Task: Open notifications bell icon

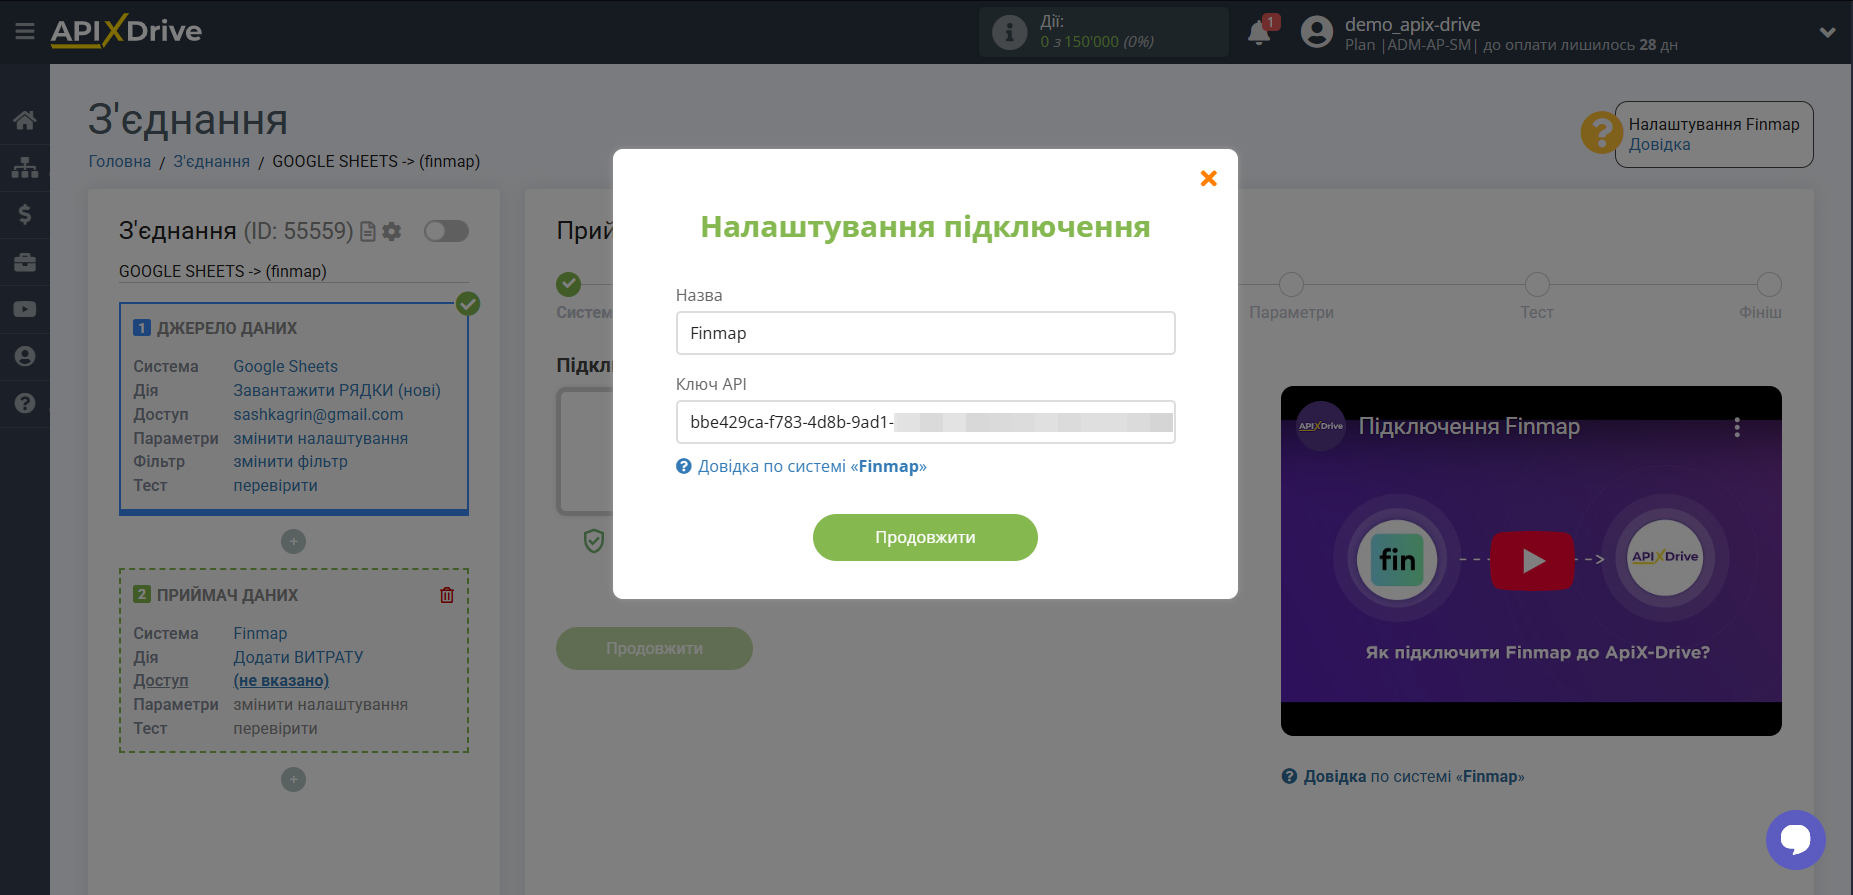Action: pos(1259,33)
